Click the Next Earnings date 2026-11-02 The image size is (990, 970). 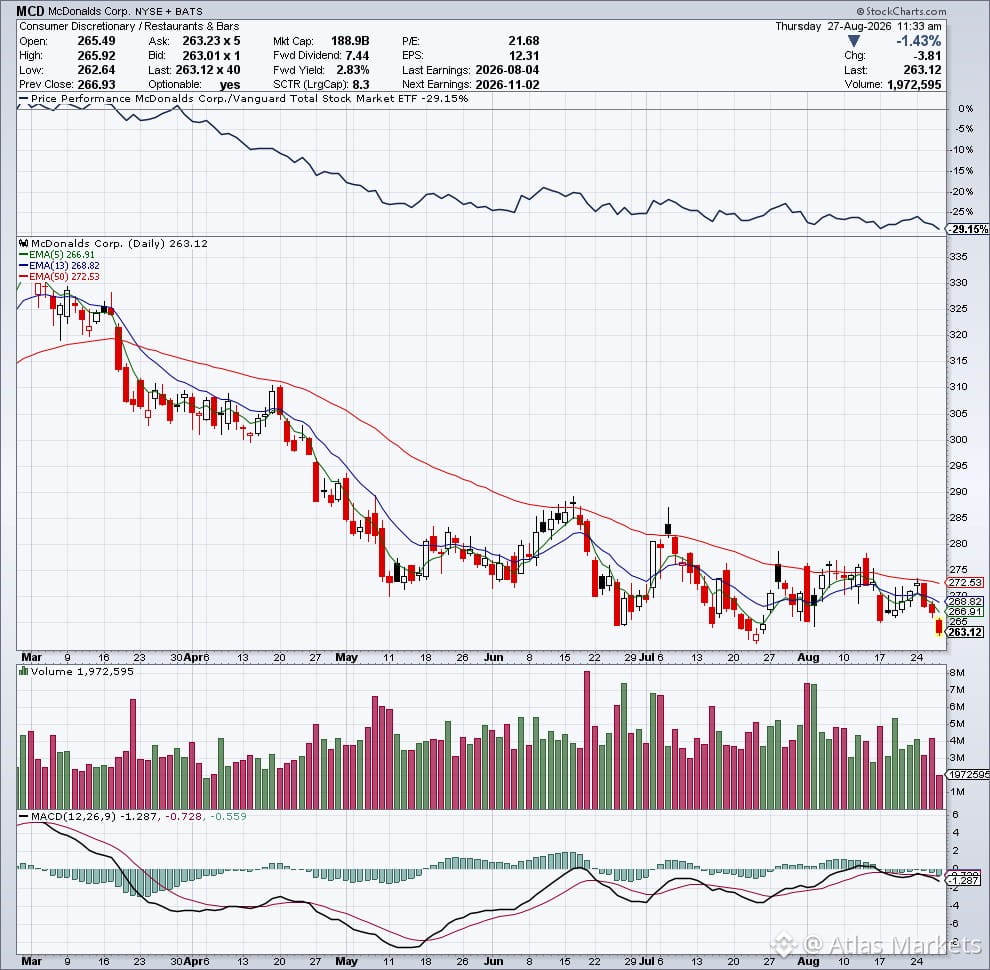click(x=507, y=84)
